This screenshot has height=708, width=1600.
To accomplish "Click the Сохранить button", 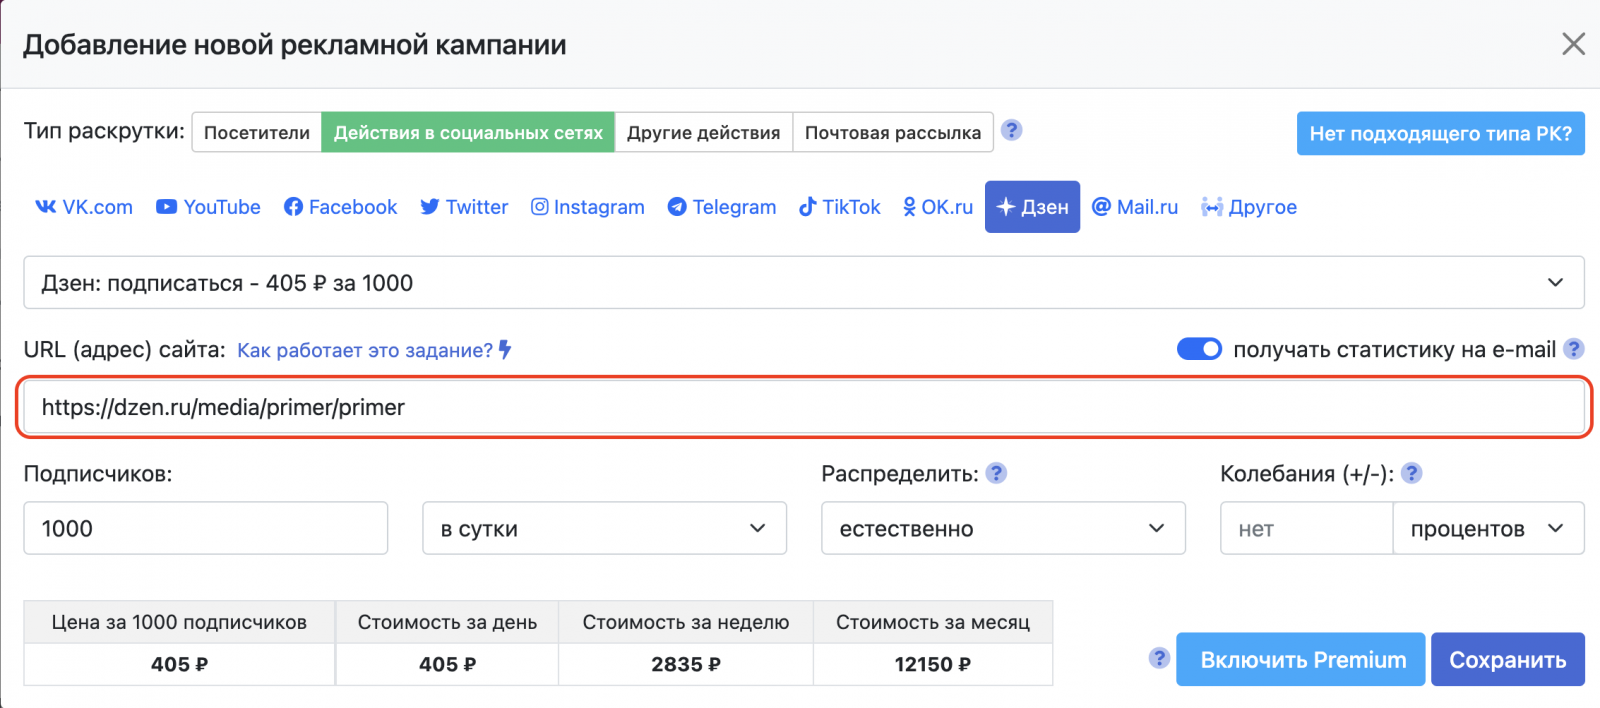I will click(1507, 660).
